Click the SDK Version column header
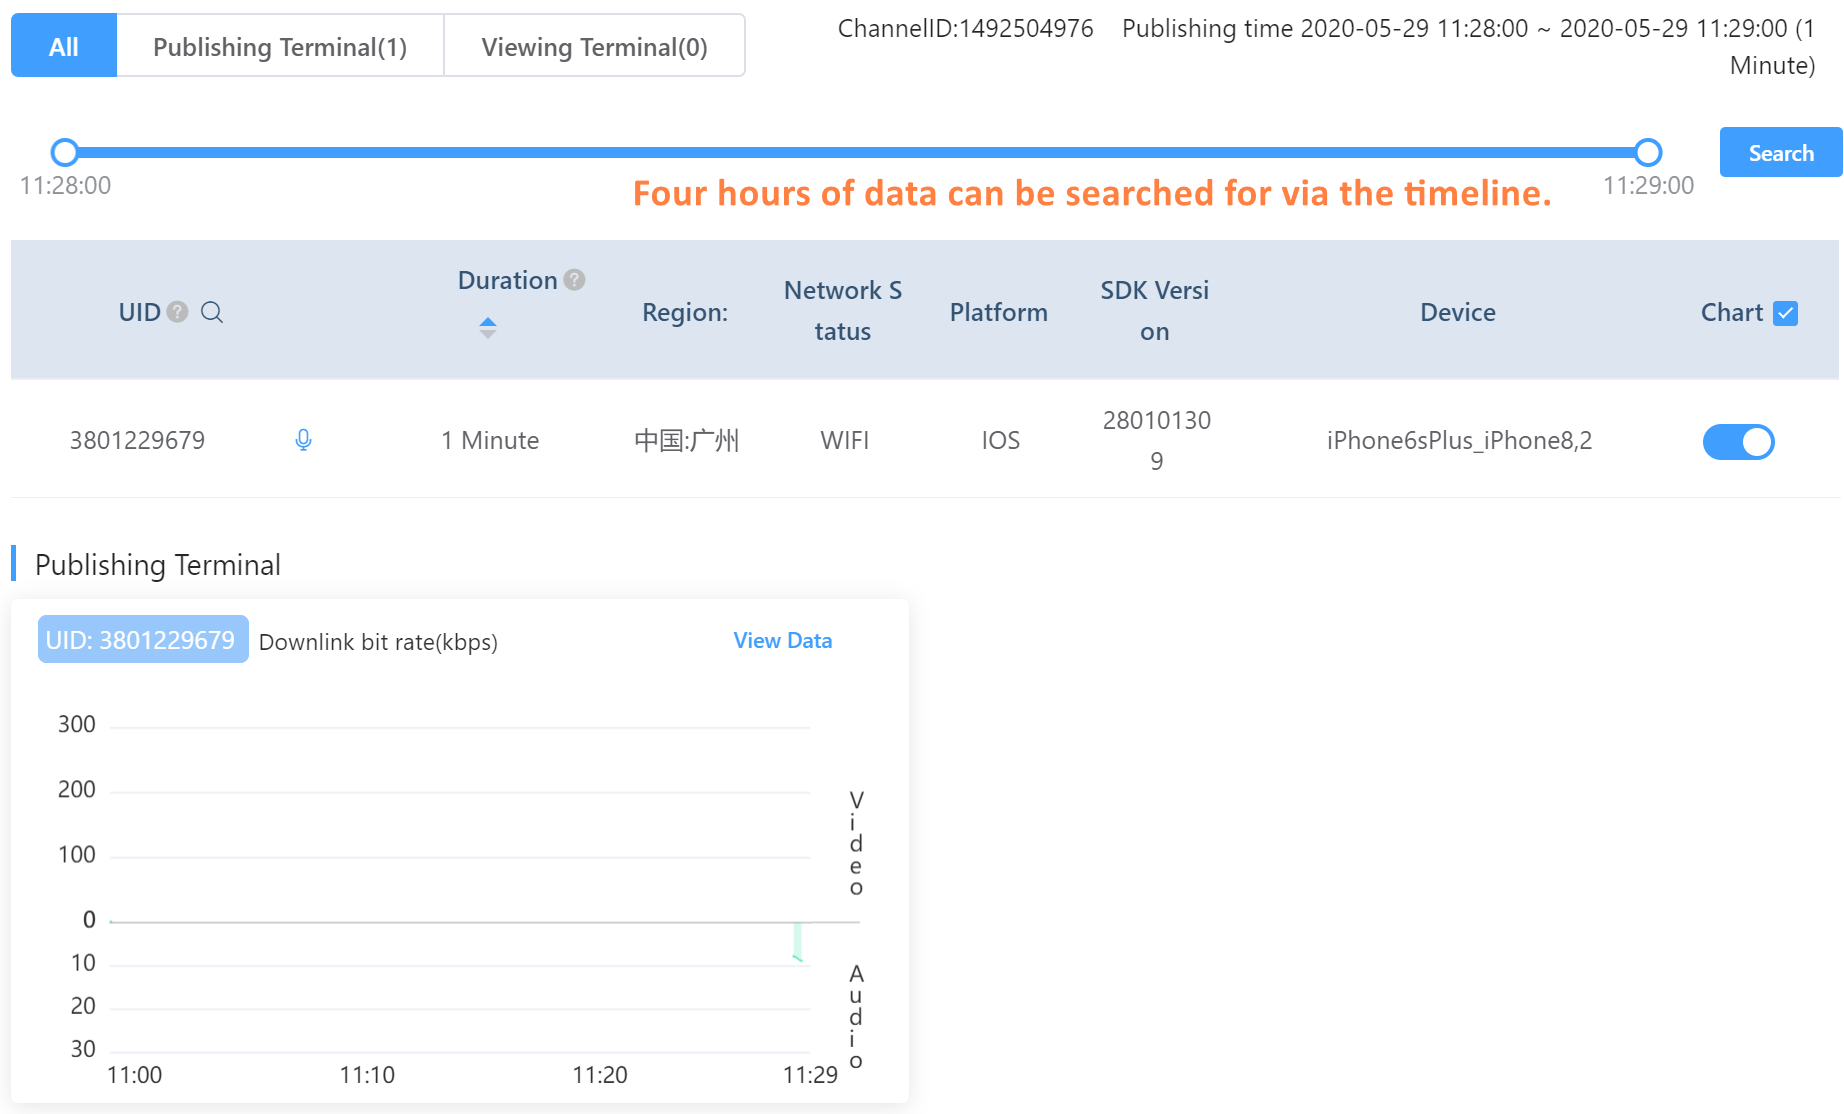The height and width of the screenshot is (1114, 1844). click(x=1154, y=311)
